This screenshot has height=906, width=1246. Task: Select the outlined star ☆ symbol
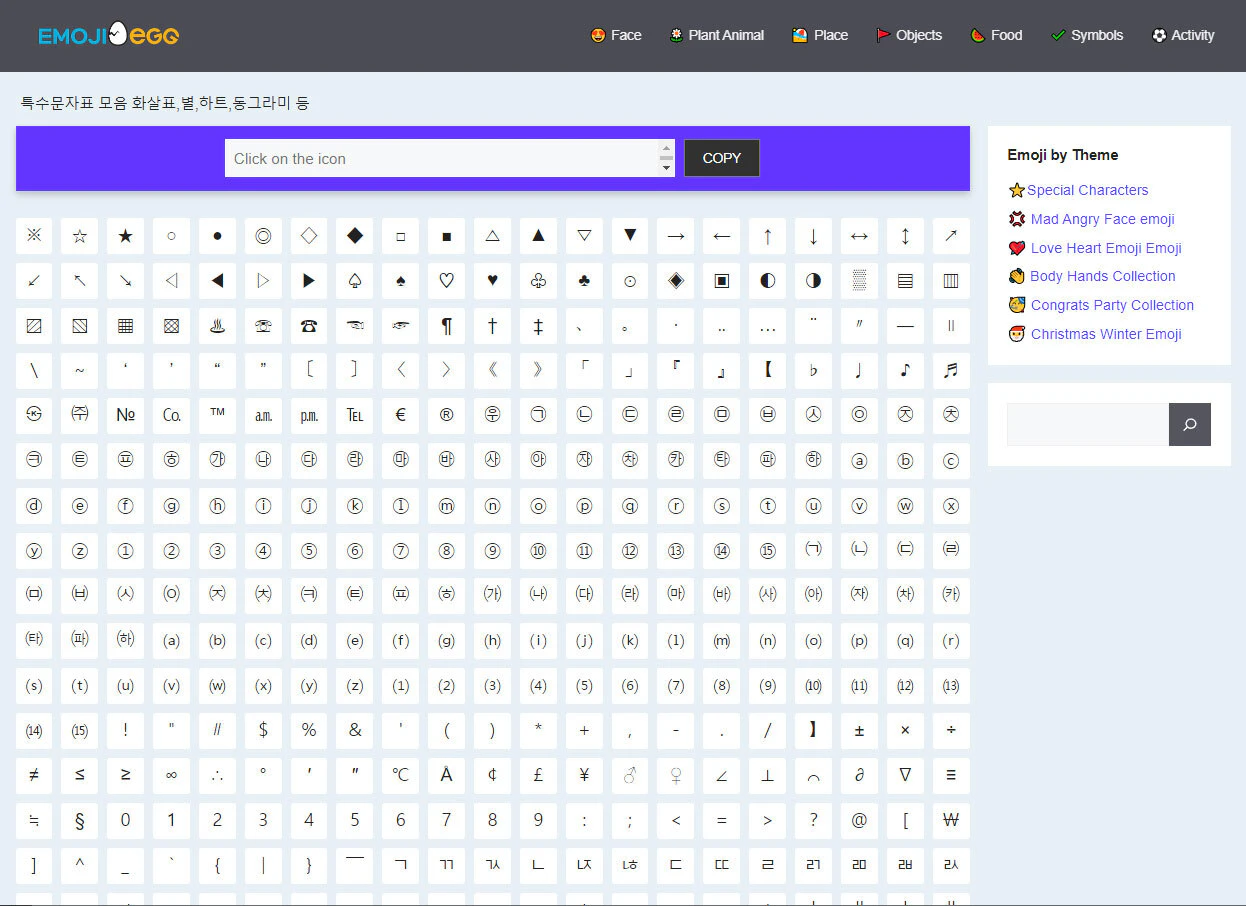[x=80, y=236]
